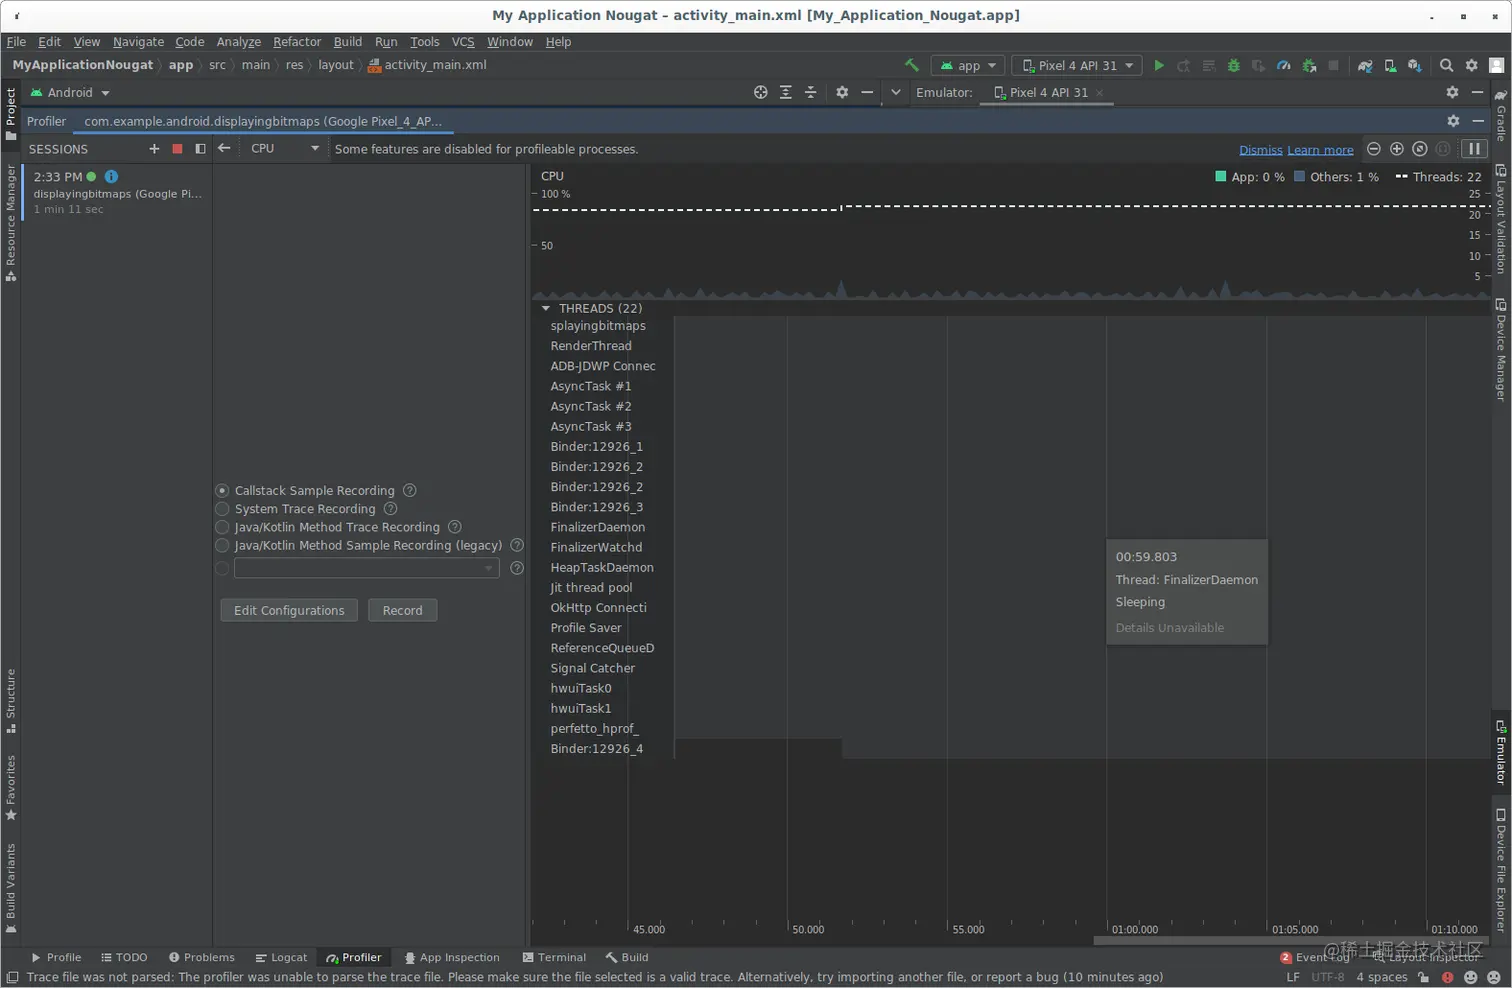The image size is (1512, 988).
Task: Click the Record button
Action: [402, 611]
